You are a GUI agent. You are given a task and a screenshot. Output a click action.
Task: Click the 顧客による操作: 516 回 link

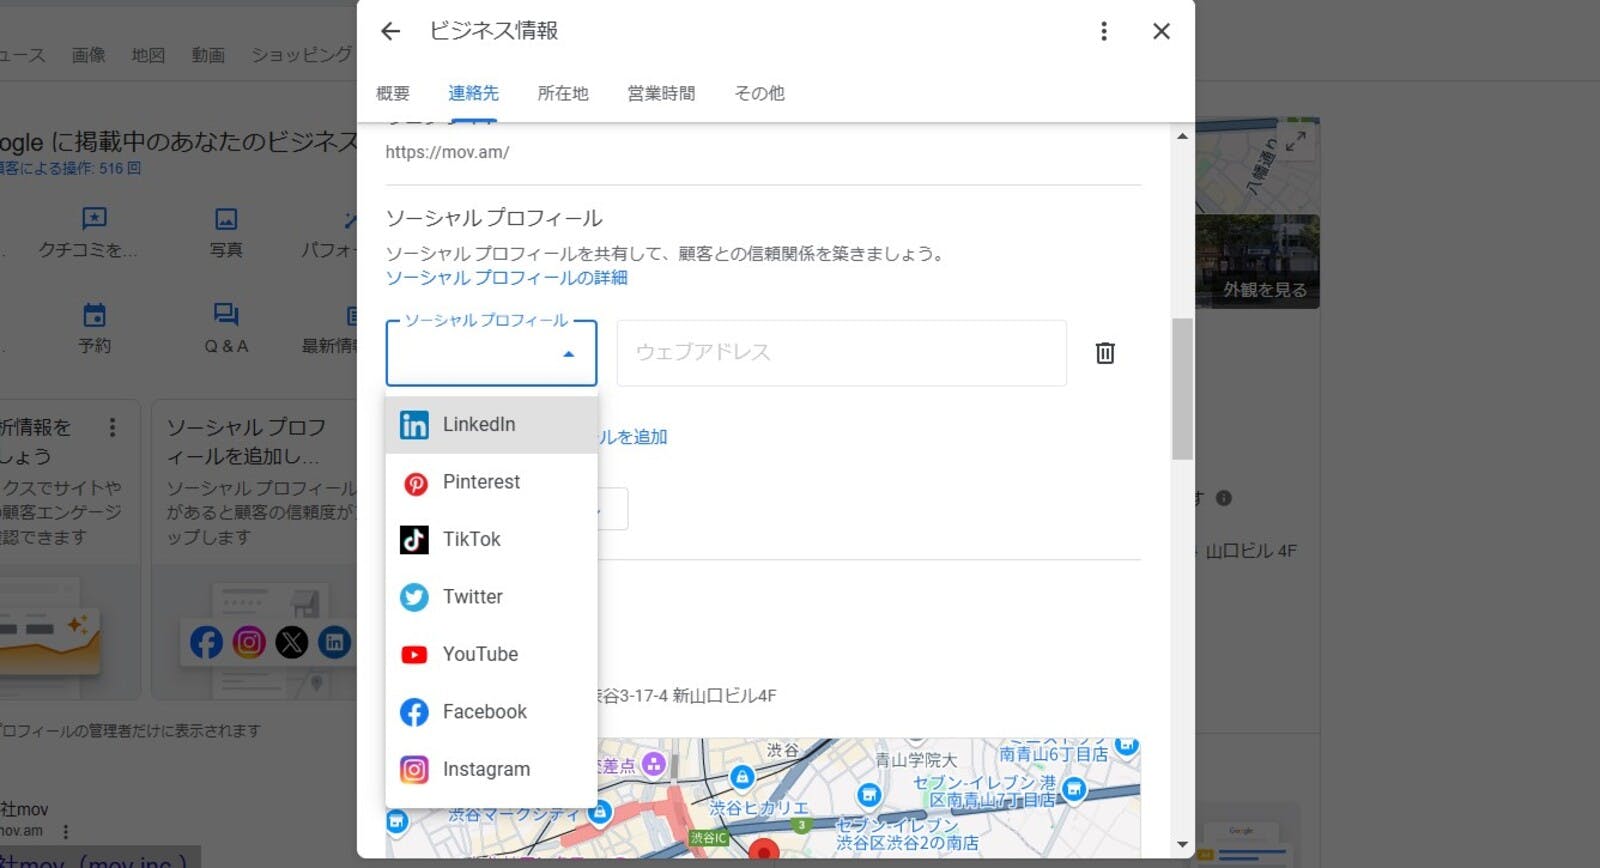point(70,168)
